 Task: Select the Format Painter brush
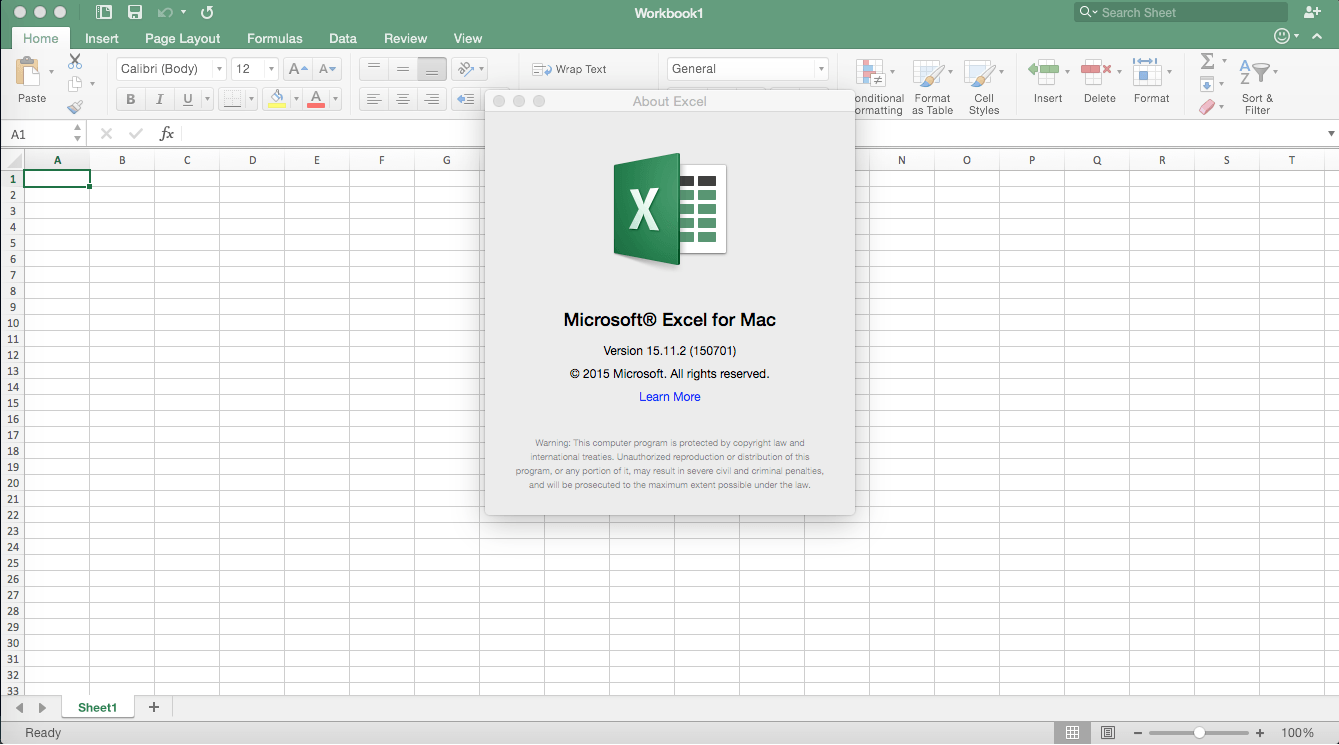pyautogui.click(x=75, y=106)
